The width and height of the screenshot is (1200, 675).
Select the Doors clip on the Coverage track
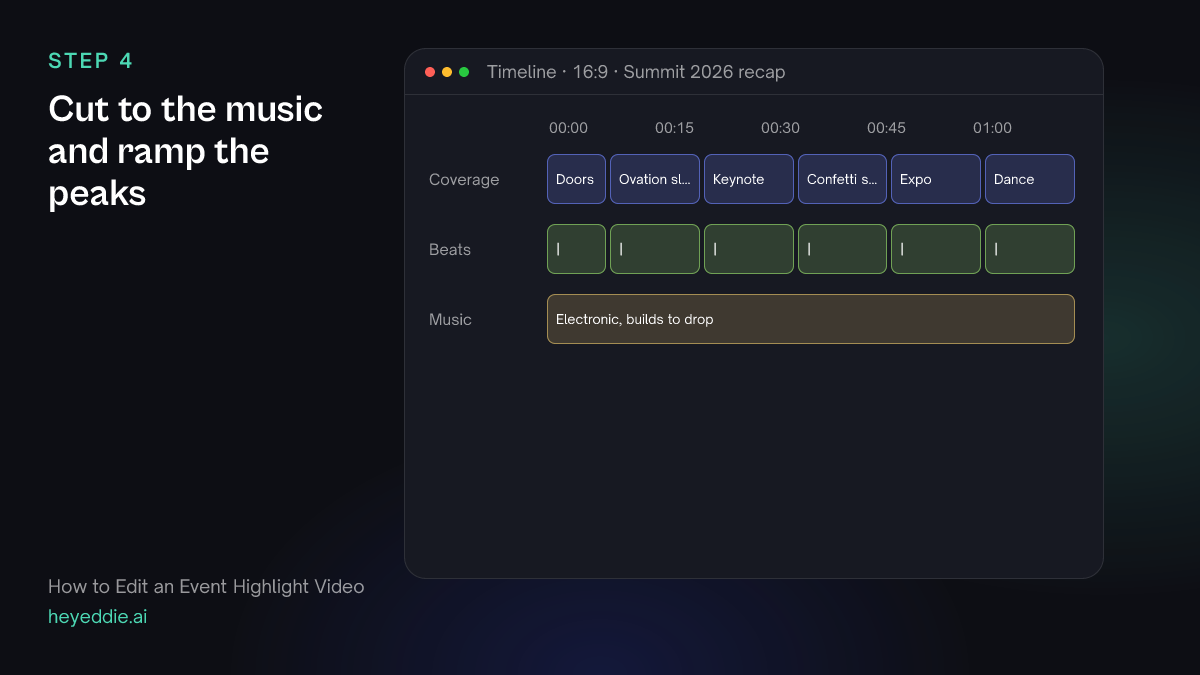(576, 179)
